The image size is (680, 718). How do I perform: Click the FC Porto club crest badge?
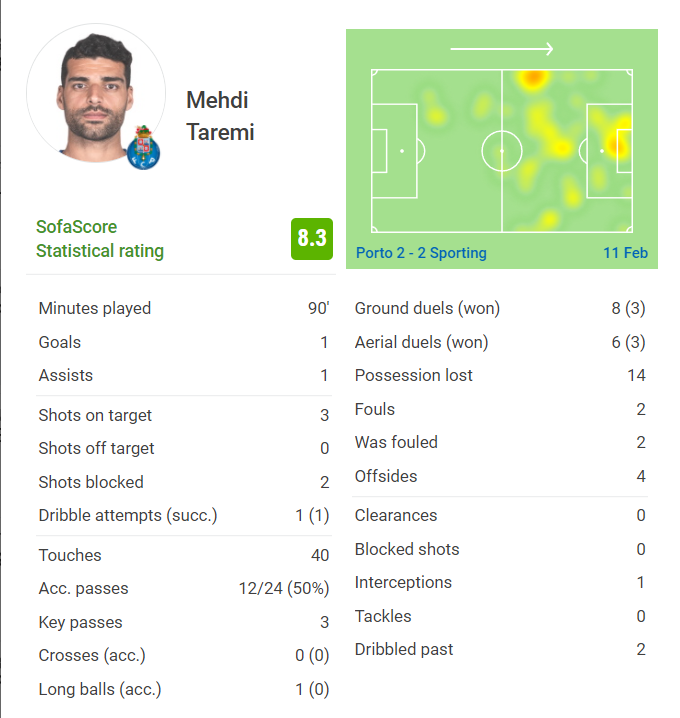[x=143, y=147]
